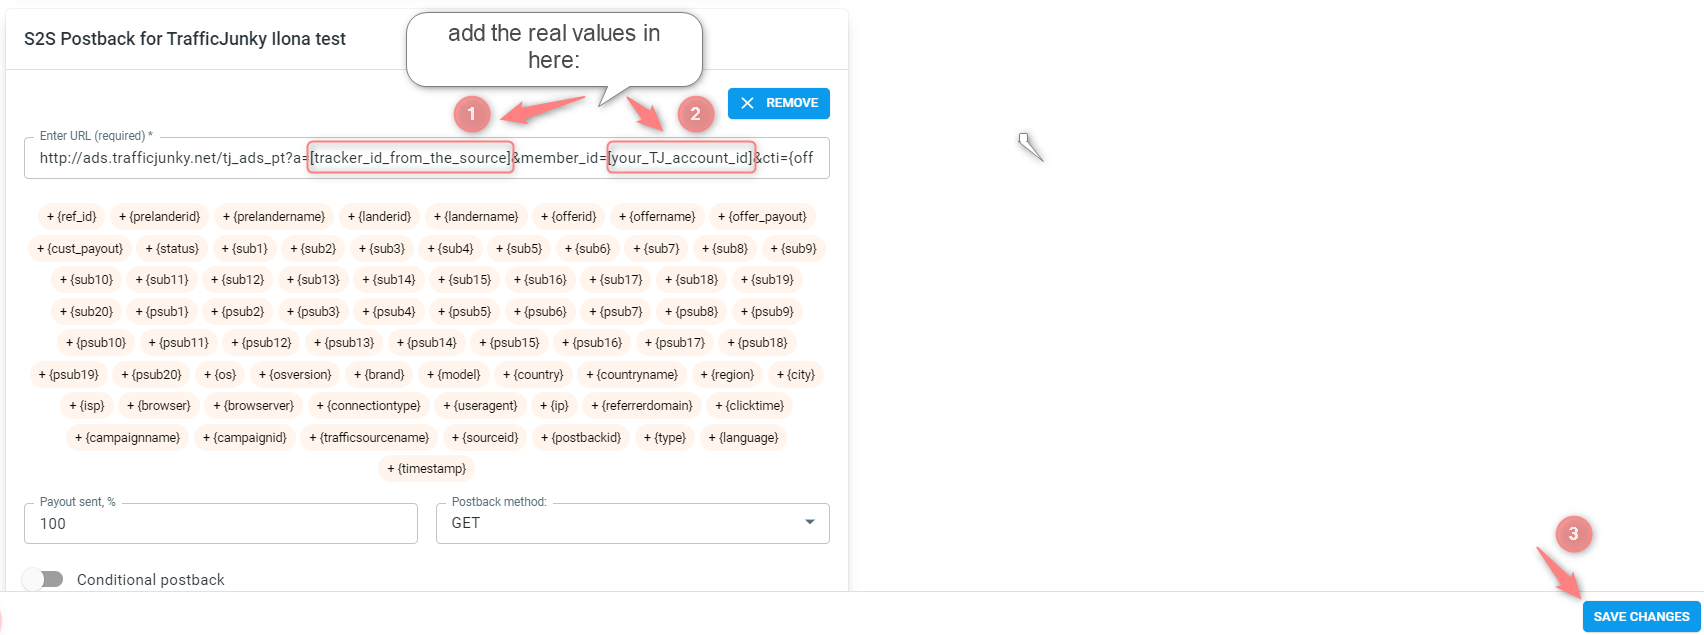Add the {language} token chip
The width and height of the screenshot is (1704, 635).
(x=743, y=437)
